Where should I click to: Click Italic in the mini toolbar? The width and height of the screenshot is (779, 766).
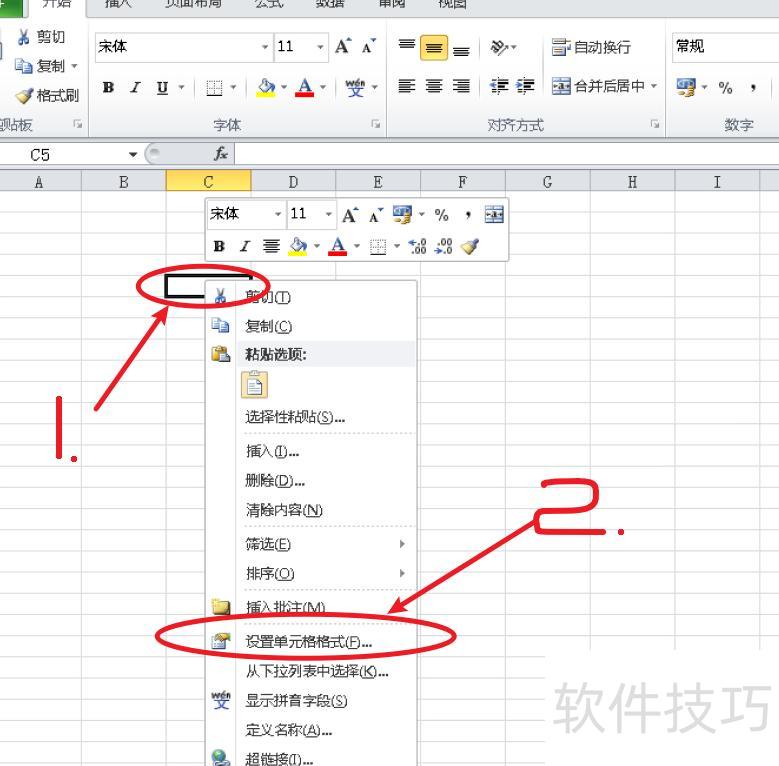coord(244,246)
